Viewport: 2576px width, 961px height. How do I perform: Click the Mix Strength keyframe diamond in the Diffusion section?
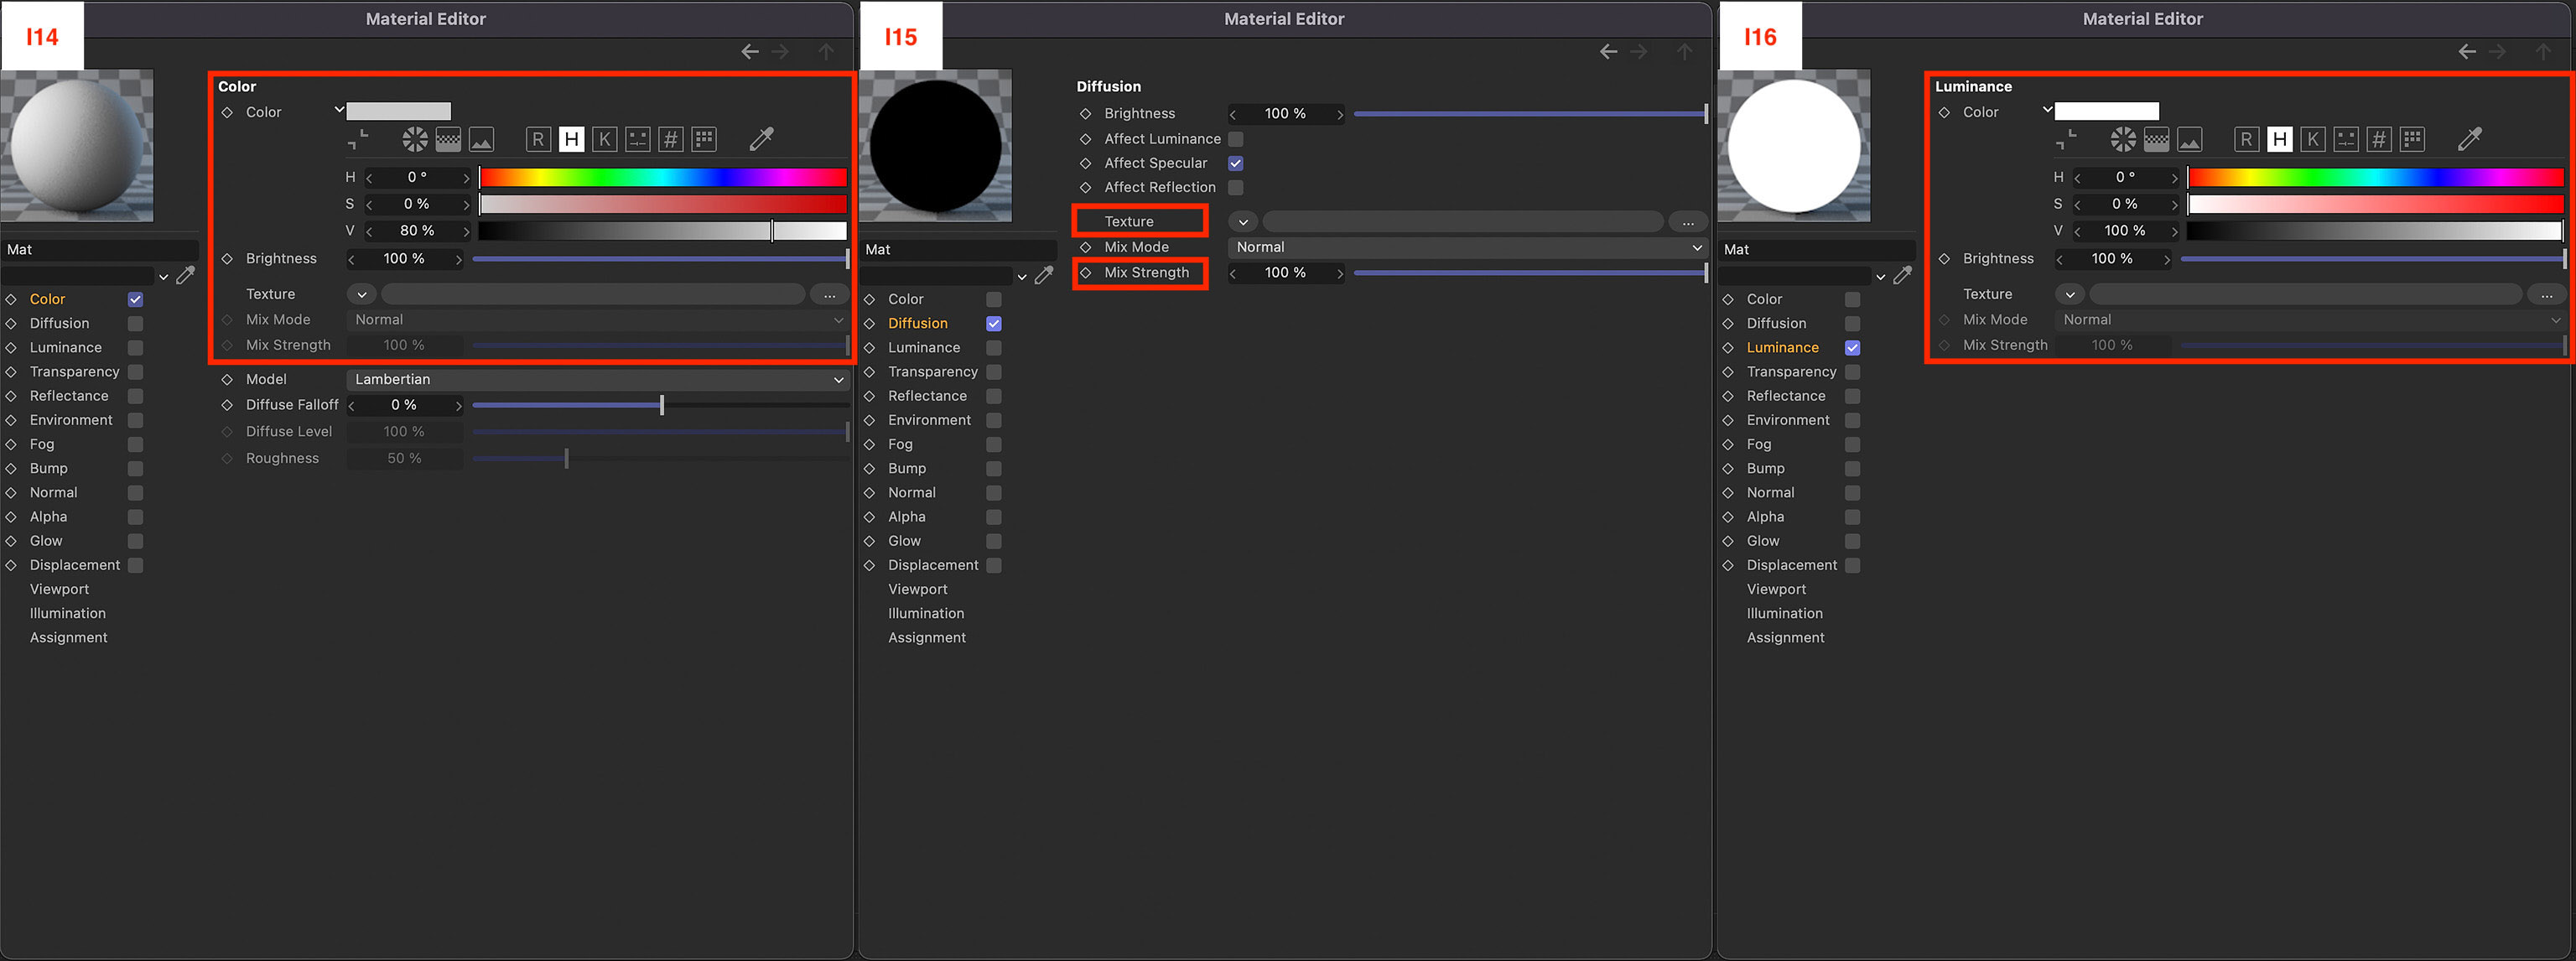(x=1086, y=272)
